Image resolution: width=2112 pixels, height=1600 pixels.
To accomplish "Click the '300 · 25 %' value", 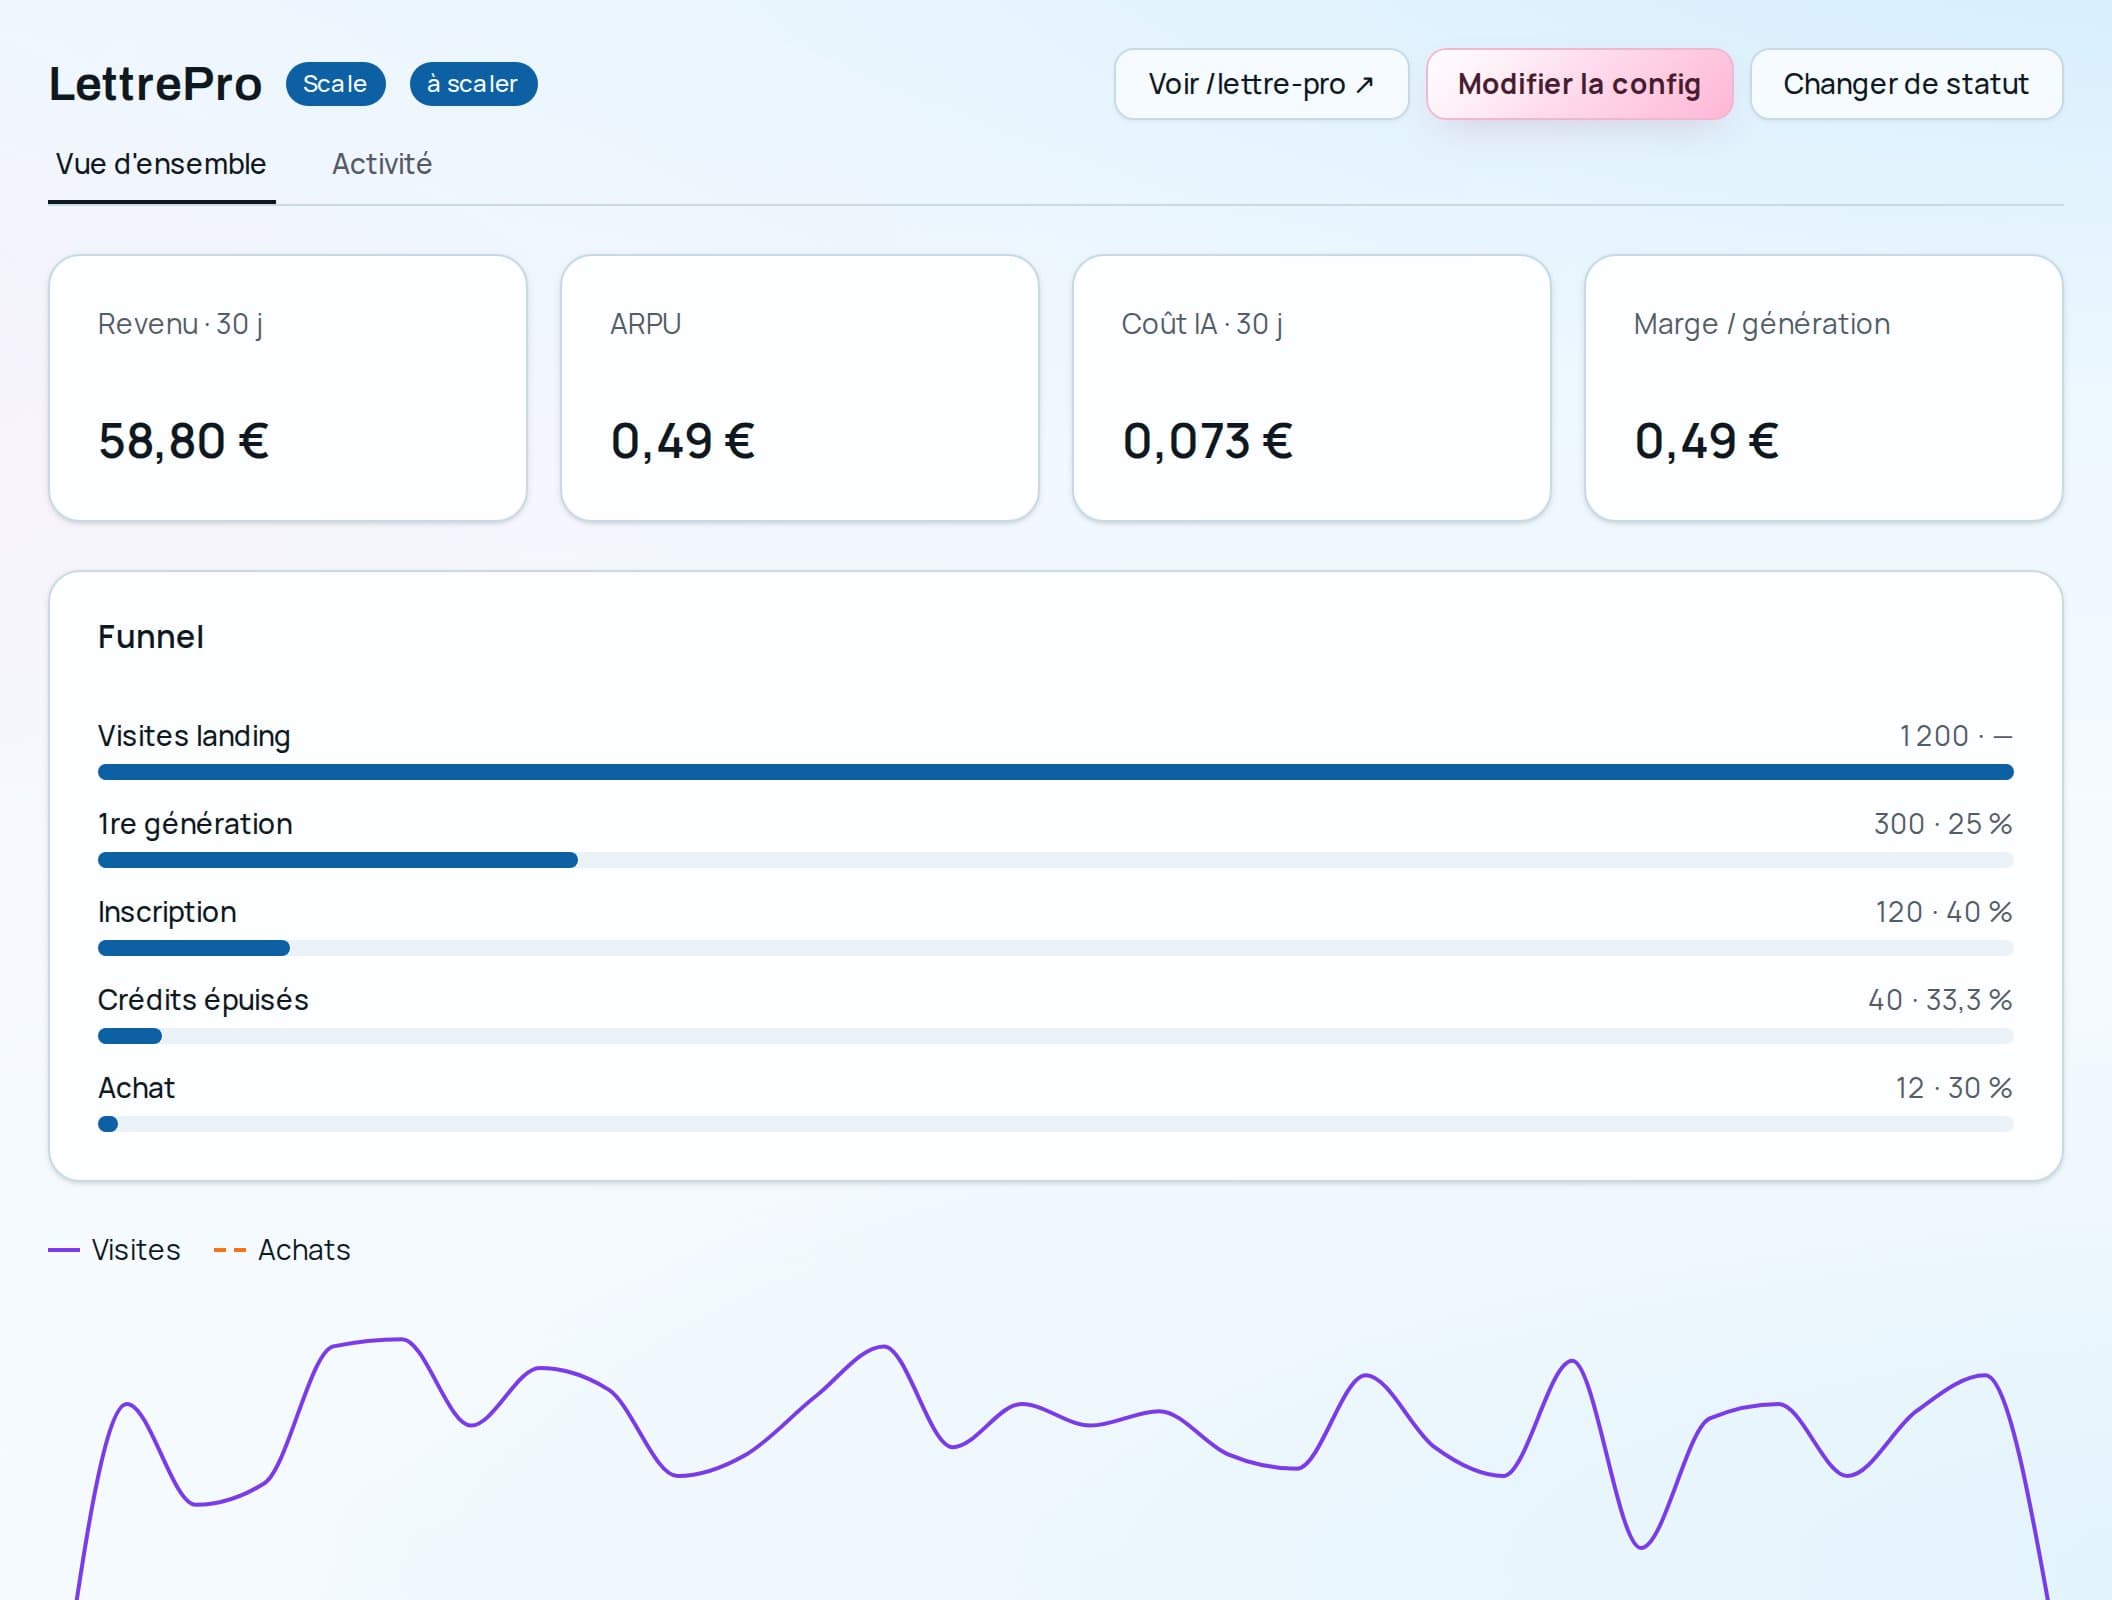I will (x=1943, y=824).
